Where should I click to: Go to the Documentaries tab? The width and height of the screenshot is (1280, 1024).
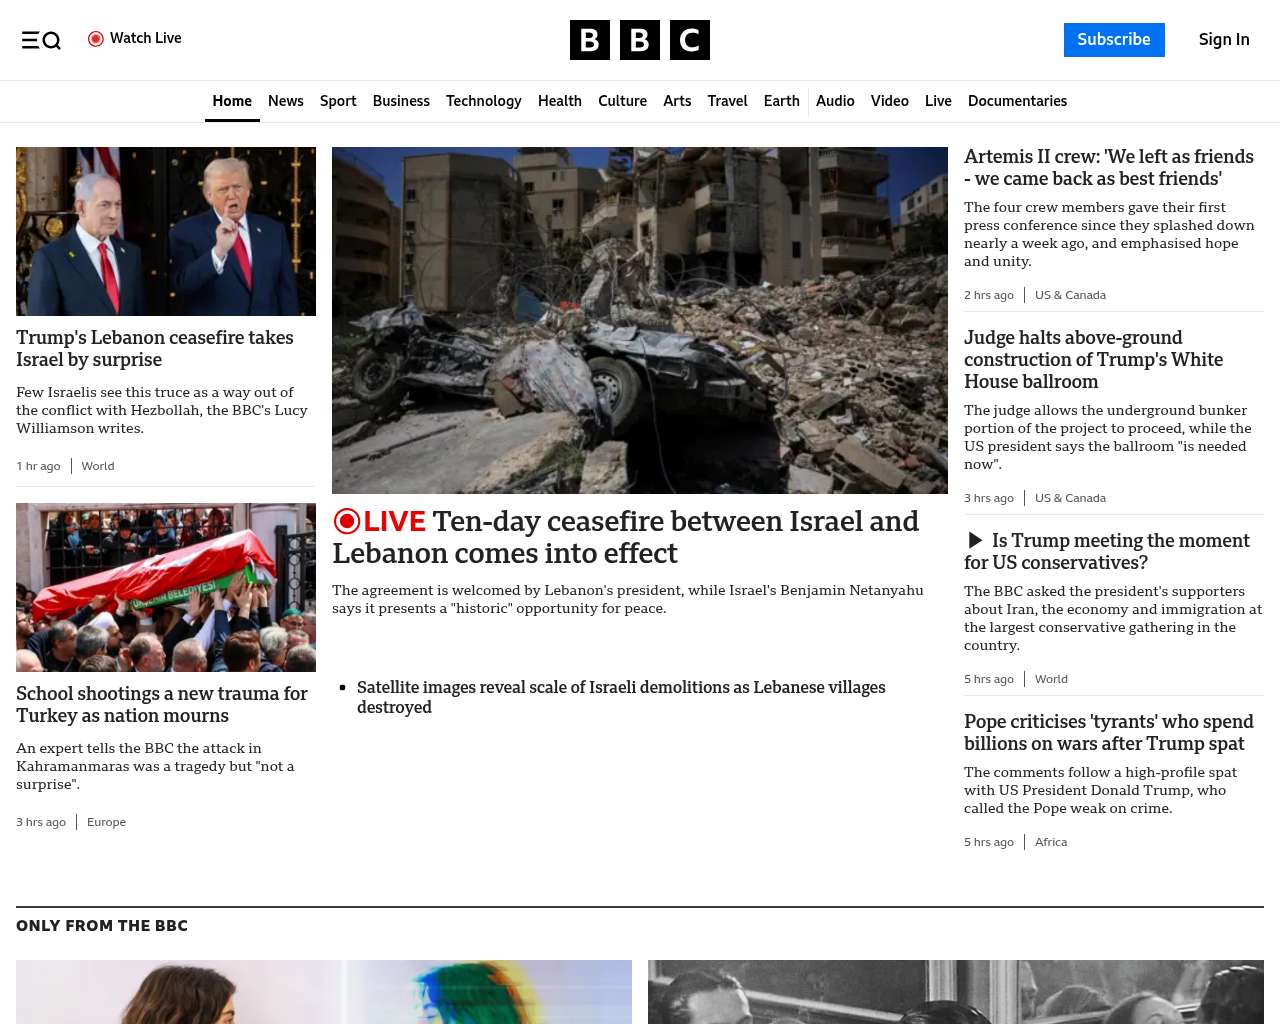coord(1017,101)
